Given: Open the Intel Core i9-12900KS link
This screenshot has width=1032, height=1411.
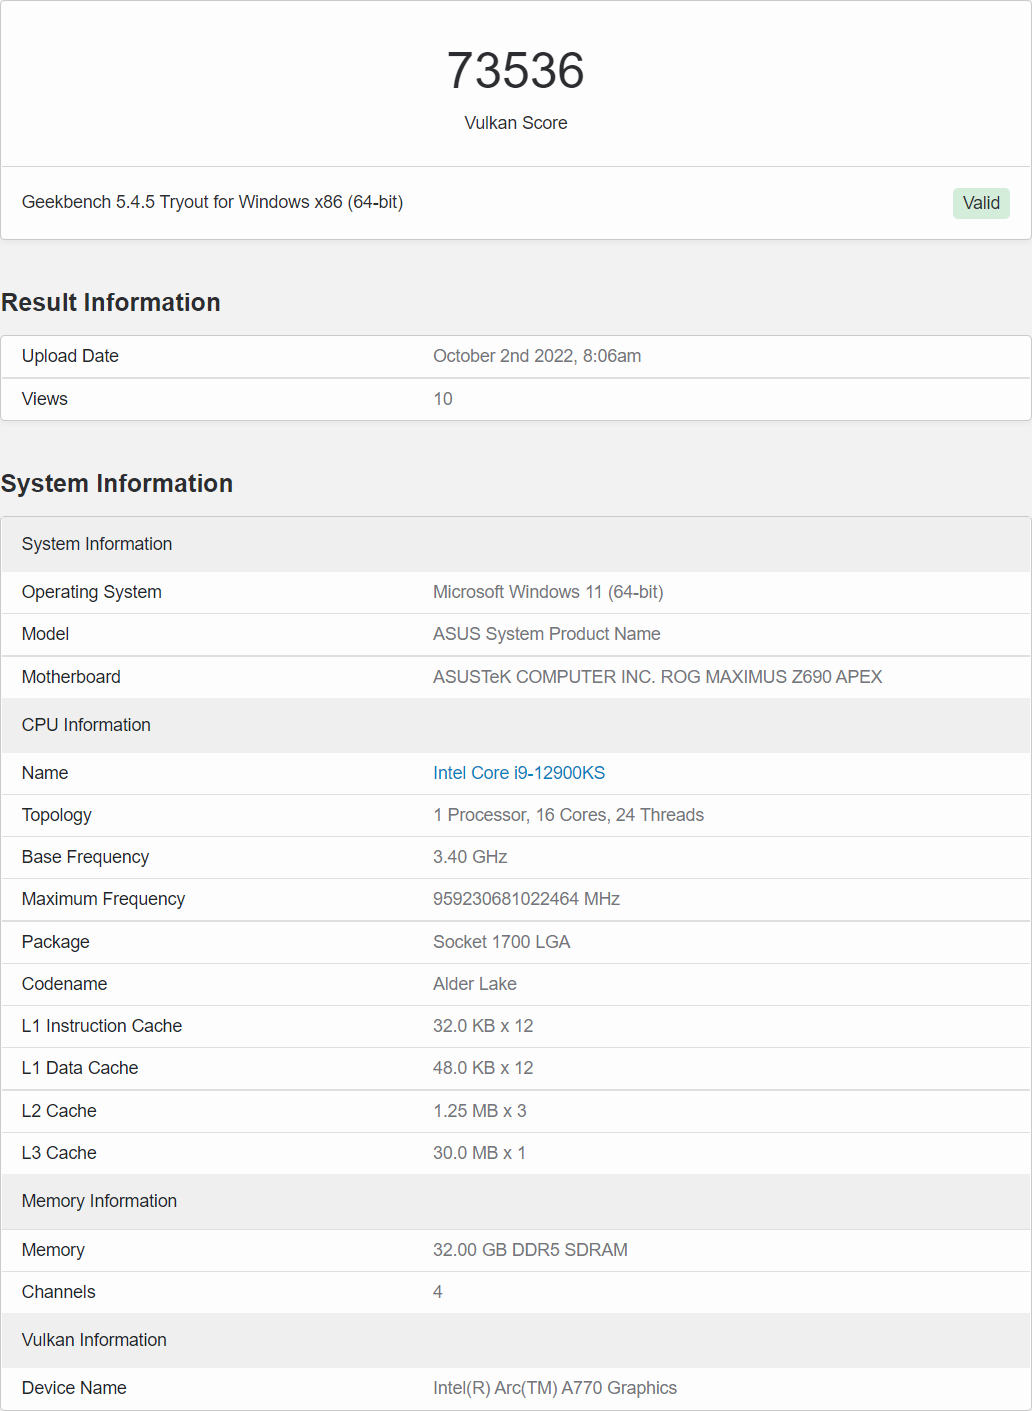Looking at the screenshot, I should (518, 773).
